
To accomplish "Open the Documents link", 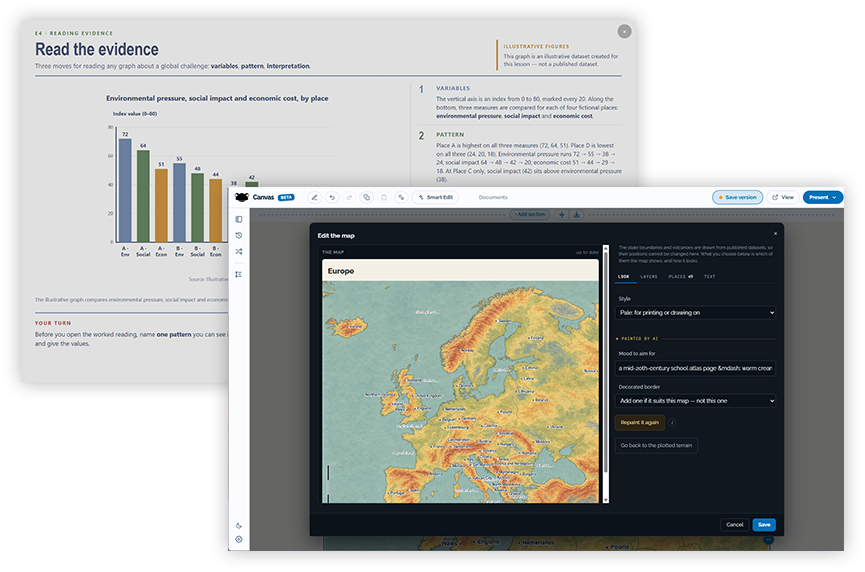I will 493,197.
